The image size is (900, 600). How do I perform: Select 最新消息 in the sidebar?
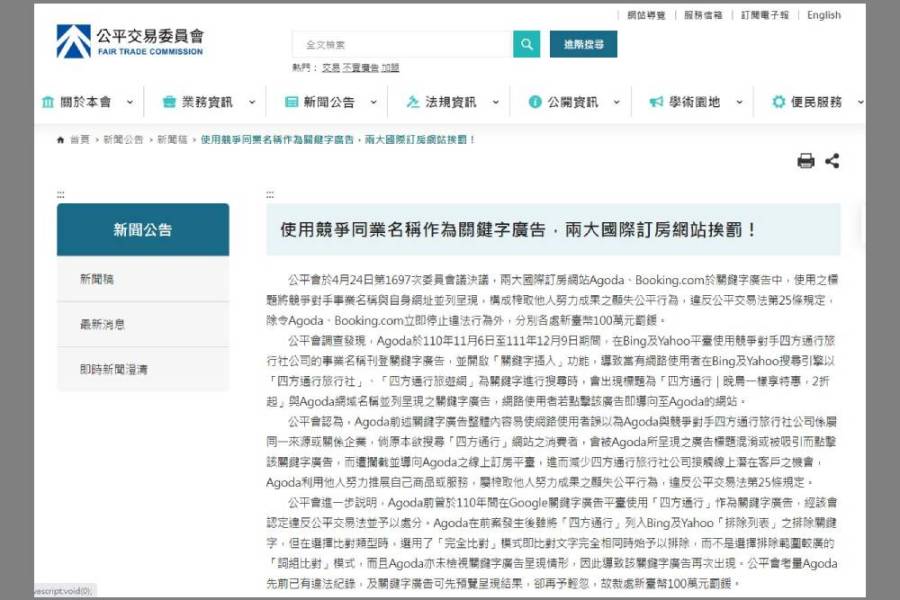click(x=143, y=324)
